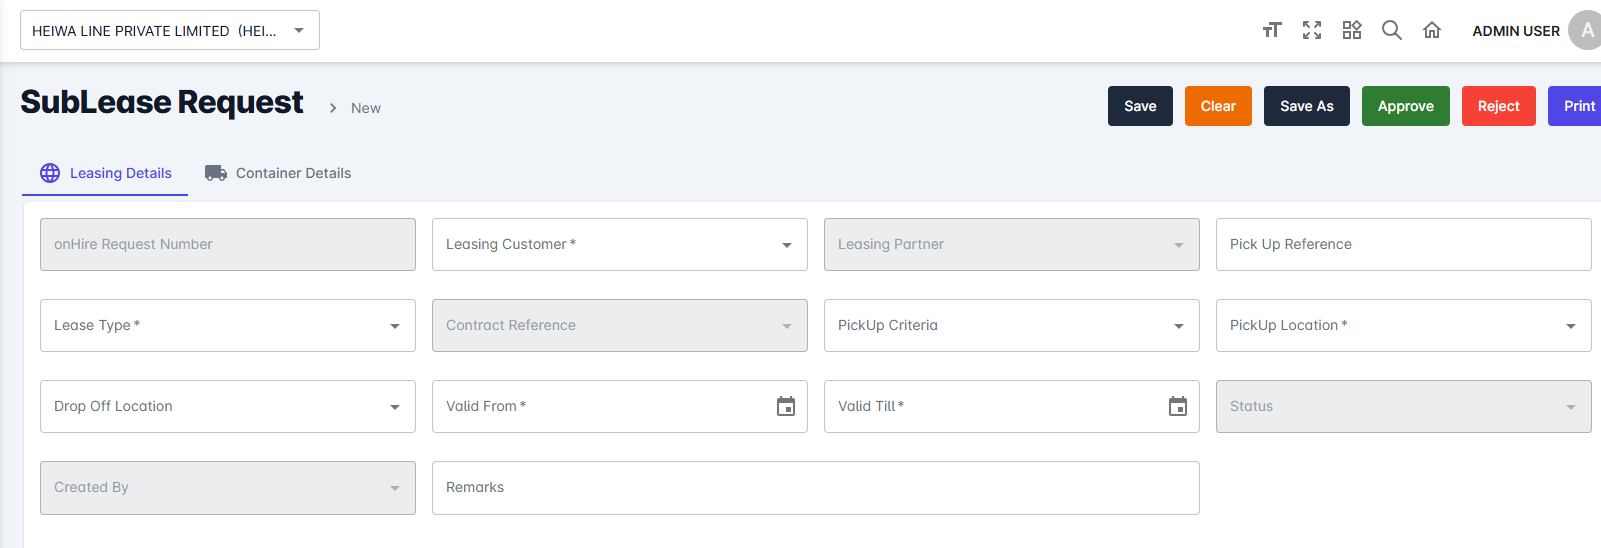
Task: Expand the Leasing Customer dropdown
Action: pos(786,245)
